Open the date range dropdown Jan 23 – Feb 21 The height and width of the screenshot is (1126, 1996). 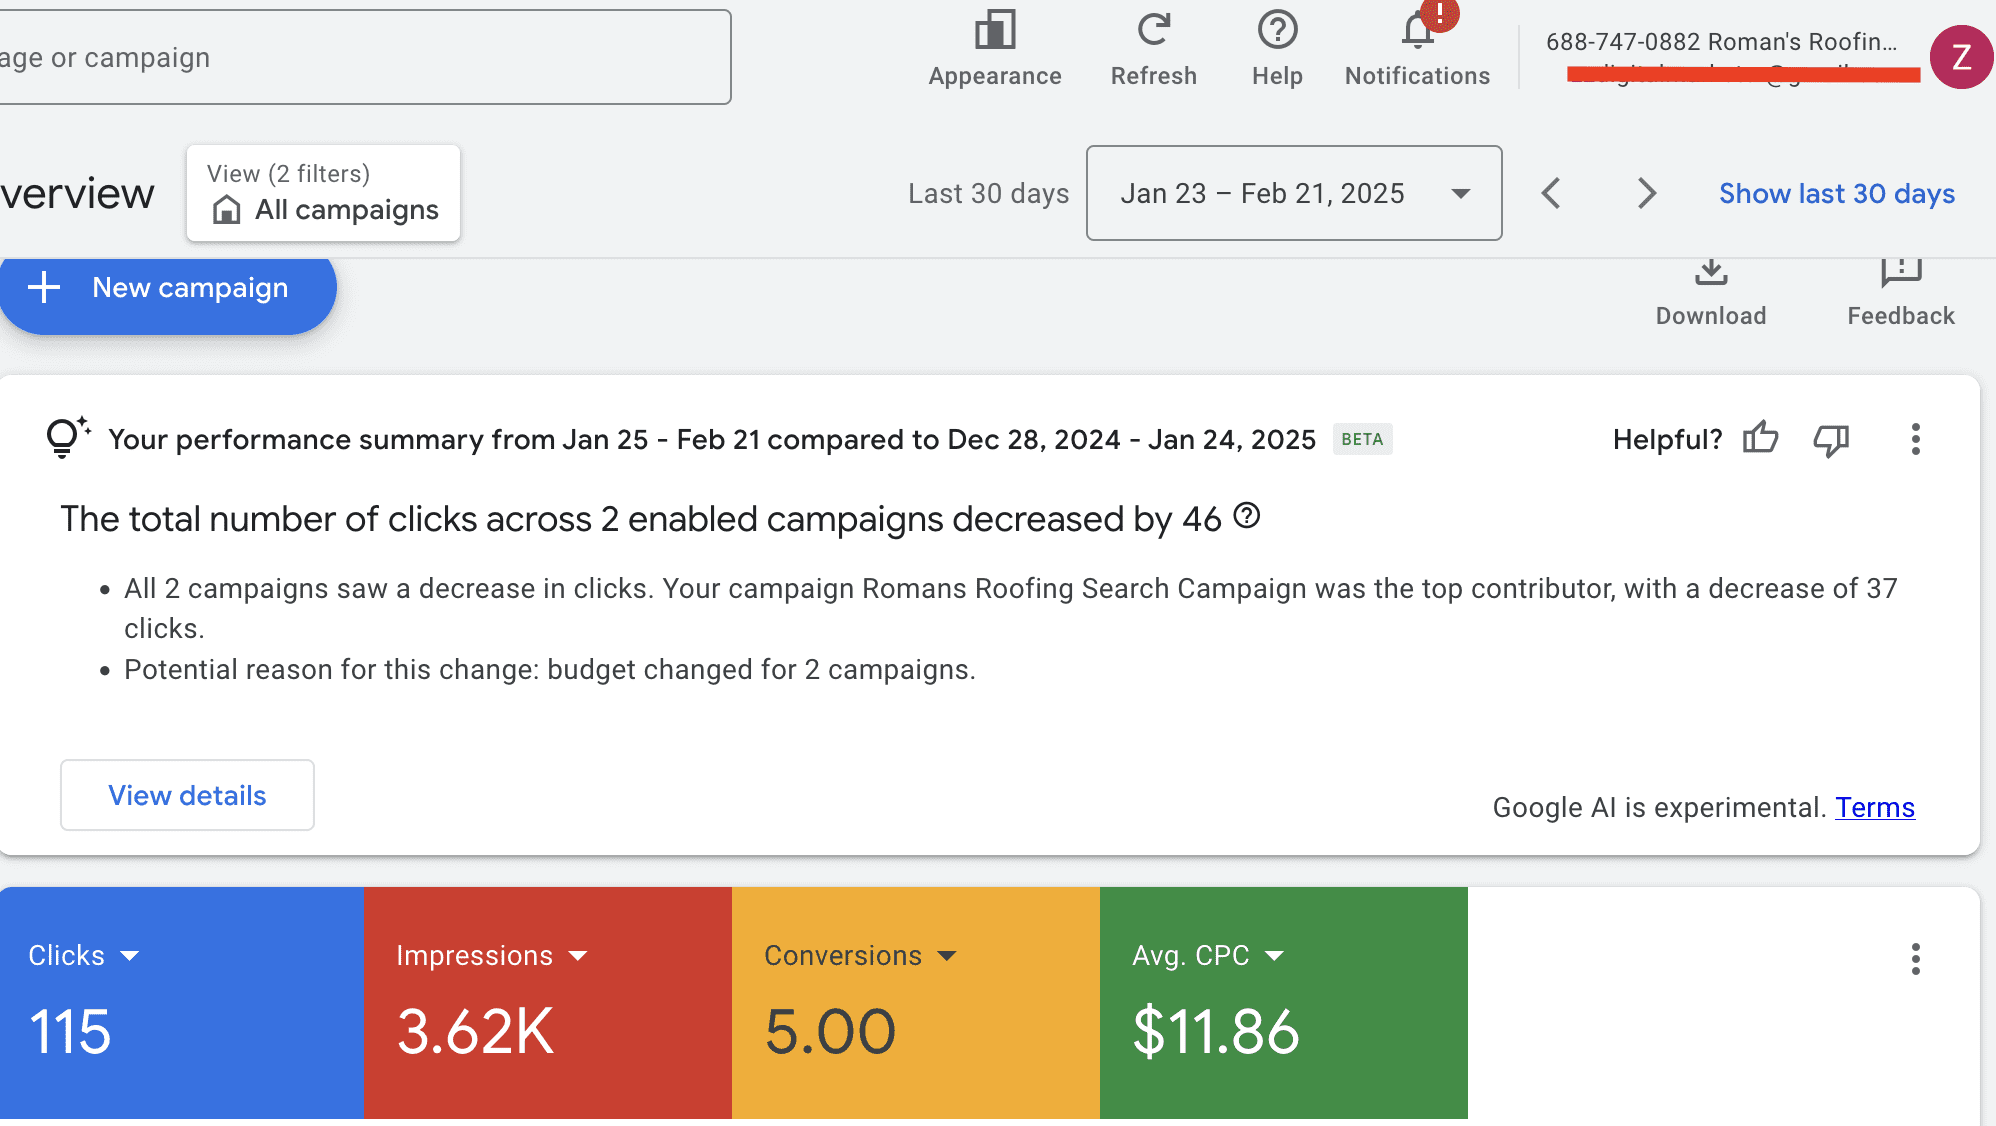(x=1294, y=193)
